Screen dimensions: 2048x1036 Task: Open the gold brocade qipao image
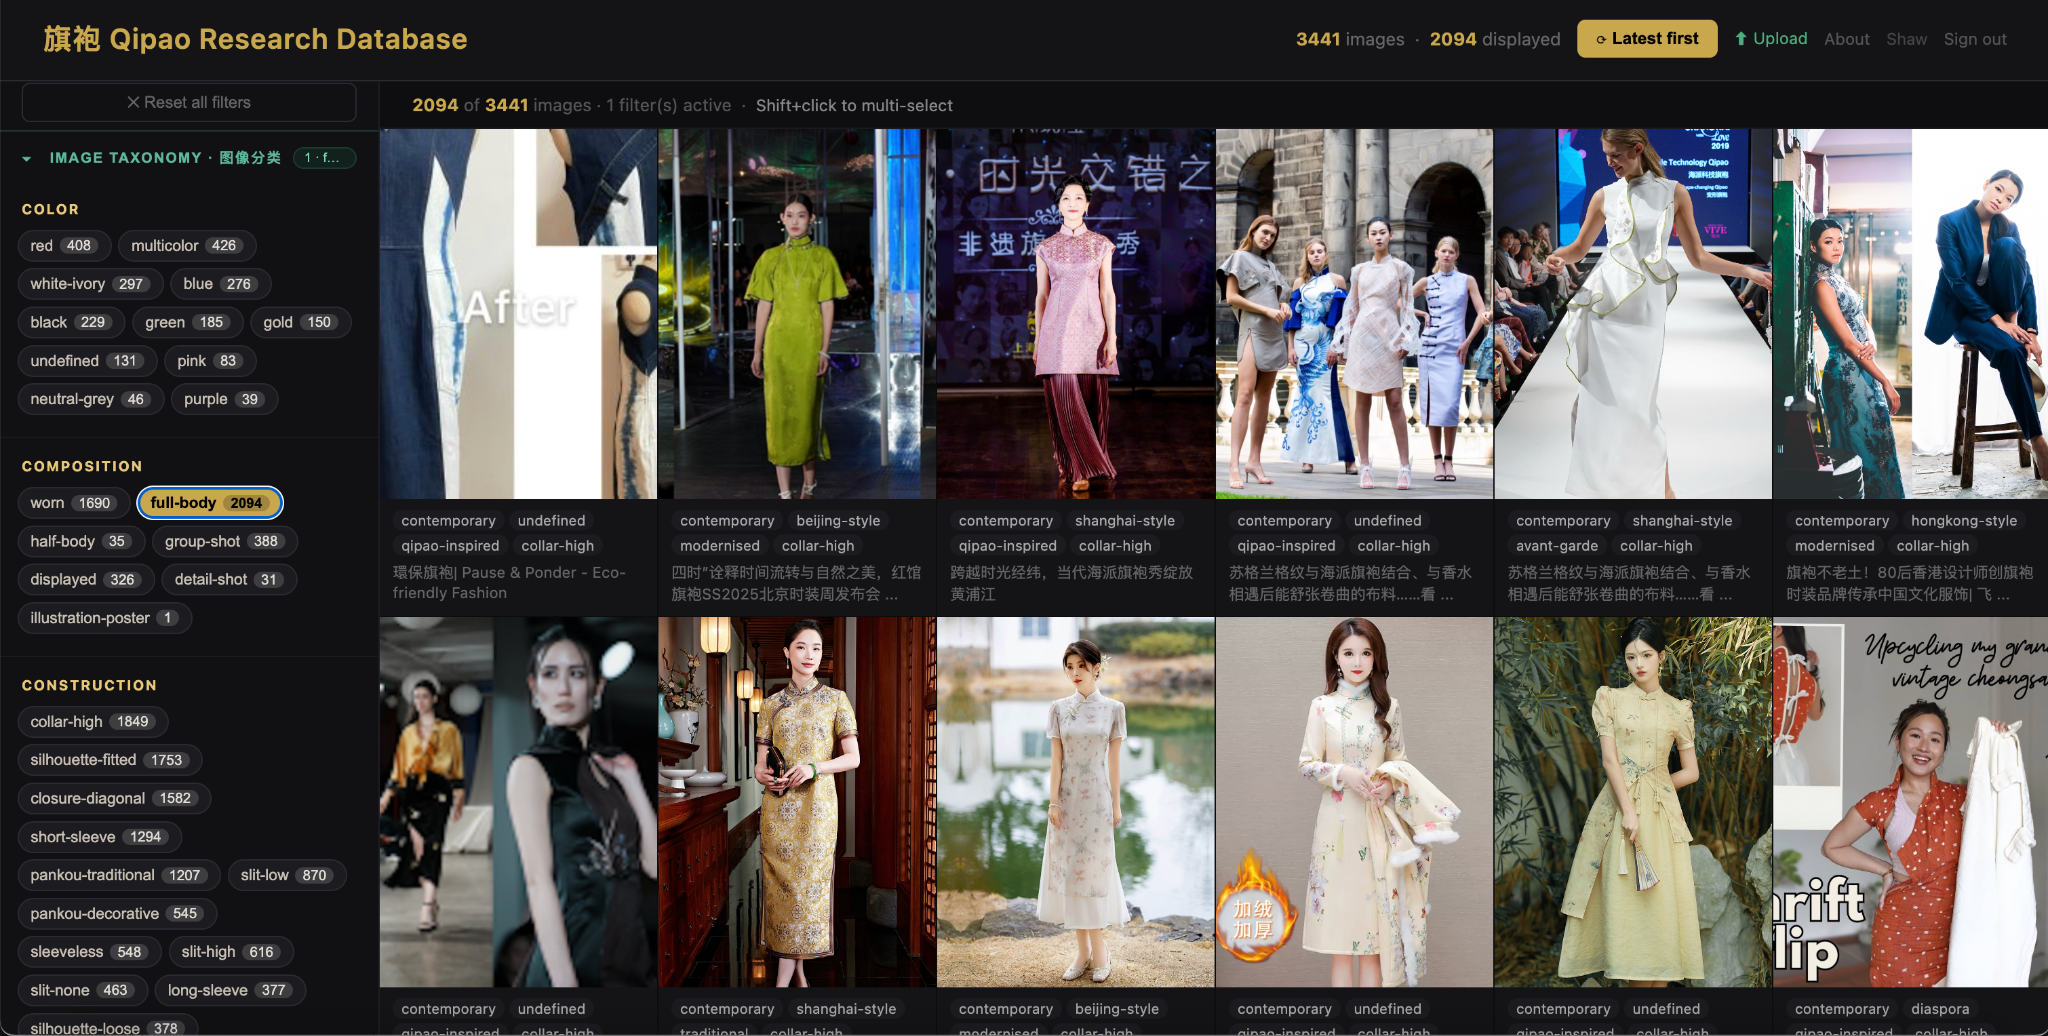coord(797,802)
